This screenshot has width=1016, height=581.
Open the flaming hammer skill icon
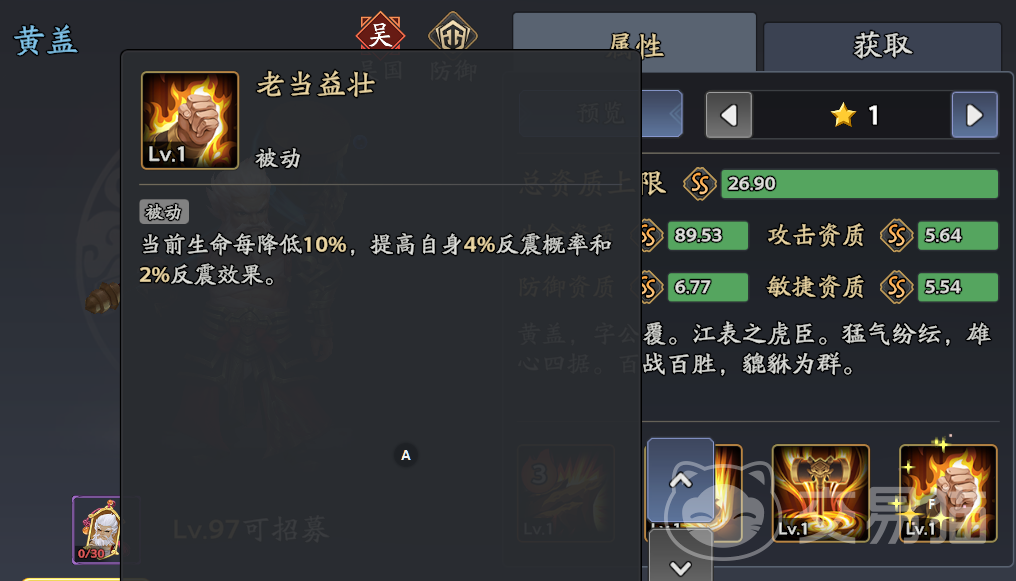pyautogui.click(x=821, y=493)
